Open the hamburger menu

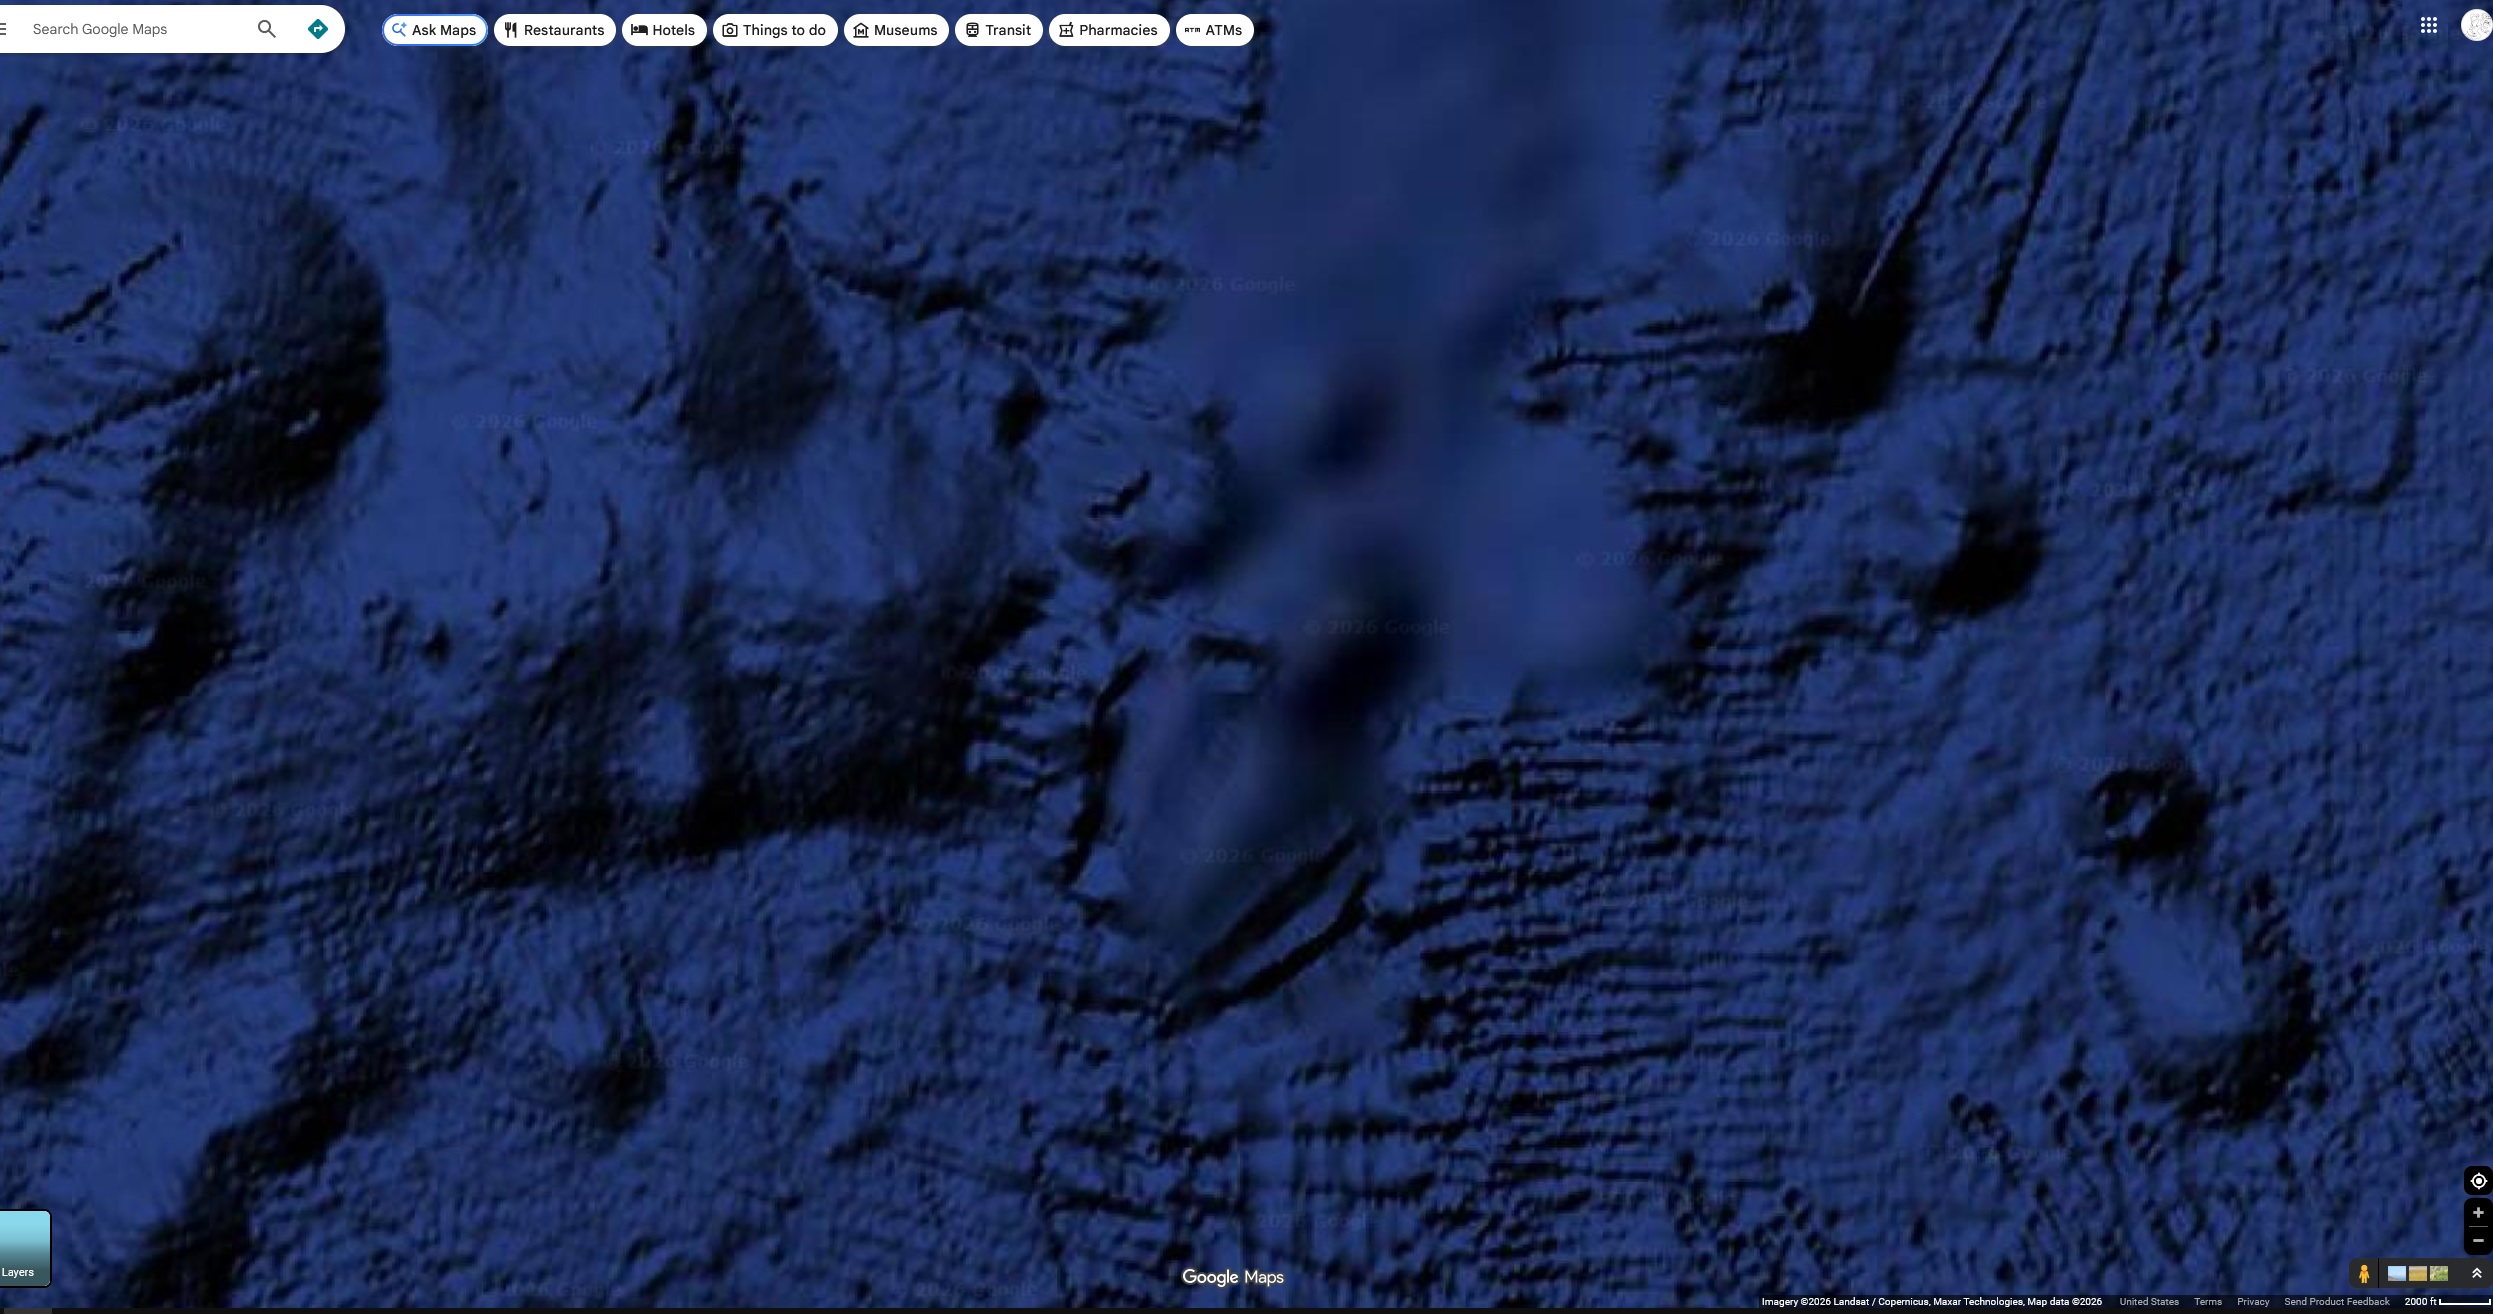(x=4, y=29)
